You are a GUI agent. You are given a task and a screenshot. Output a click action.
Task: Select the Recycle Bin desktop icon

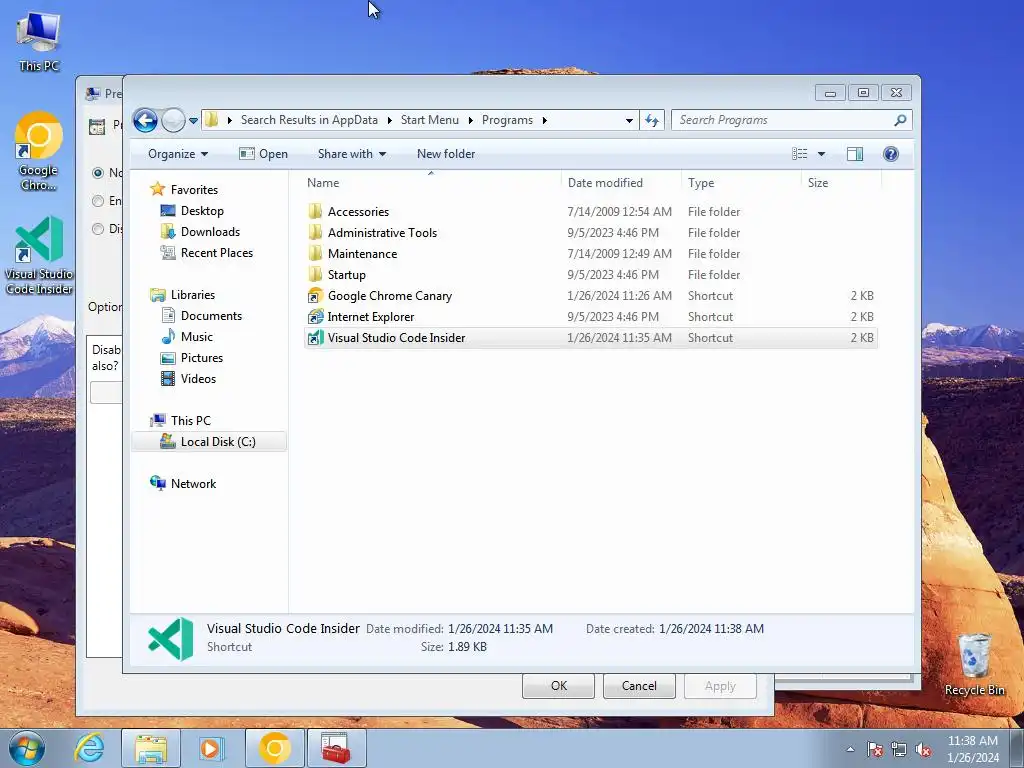tap(974, 665)
